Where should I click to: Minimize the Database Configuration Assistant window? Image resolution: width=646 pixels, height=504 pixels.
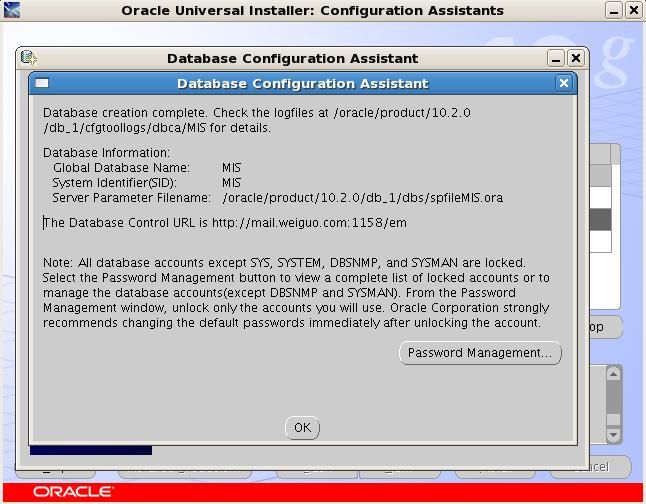tap(556, 58)
